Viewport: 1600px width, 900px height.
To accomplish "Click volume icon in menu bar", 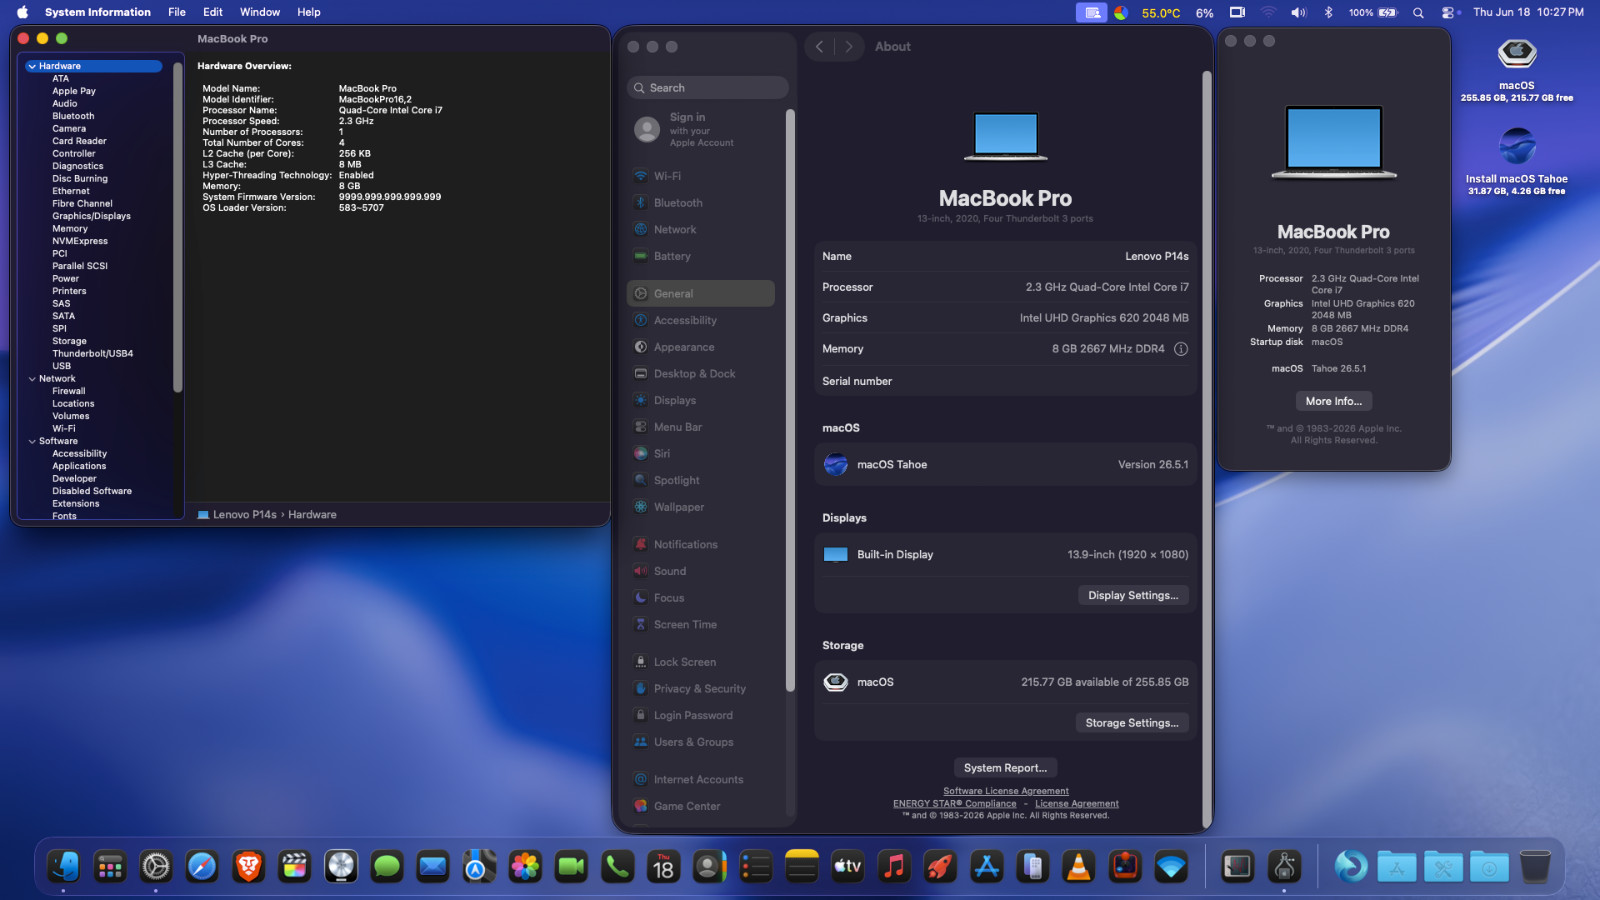I will pyautogui.click(x=1298, y=13).
